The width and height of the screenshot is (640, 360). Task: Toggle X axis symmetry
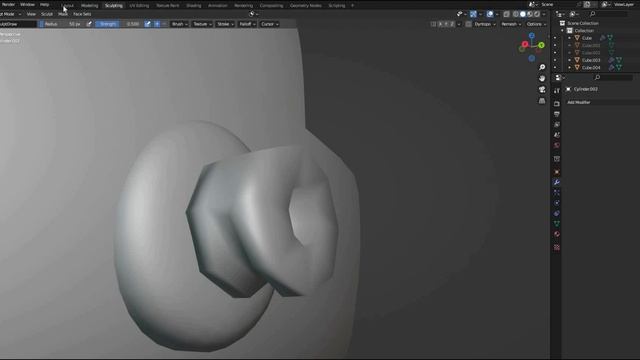click(440, 24)
